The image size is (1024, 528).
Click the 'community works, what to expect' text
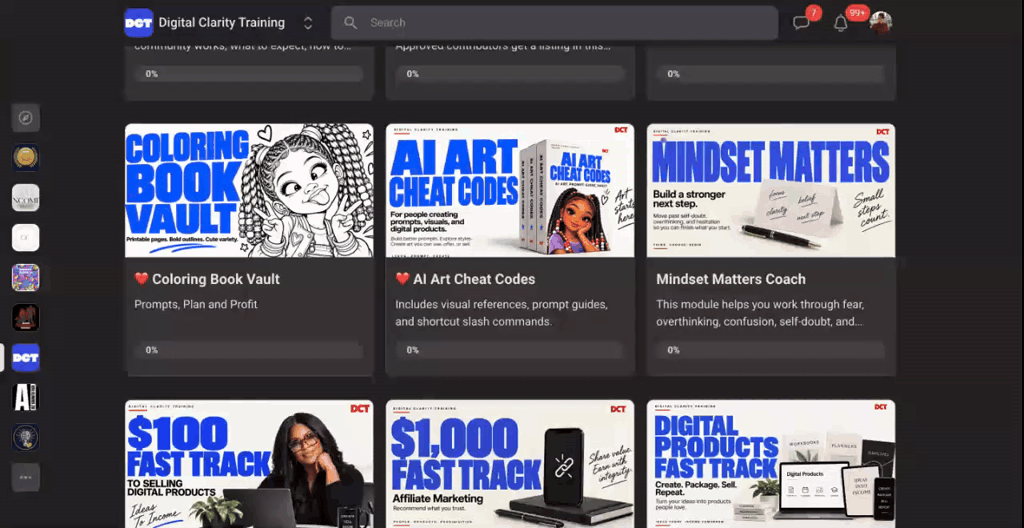(x=243, y=47)
